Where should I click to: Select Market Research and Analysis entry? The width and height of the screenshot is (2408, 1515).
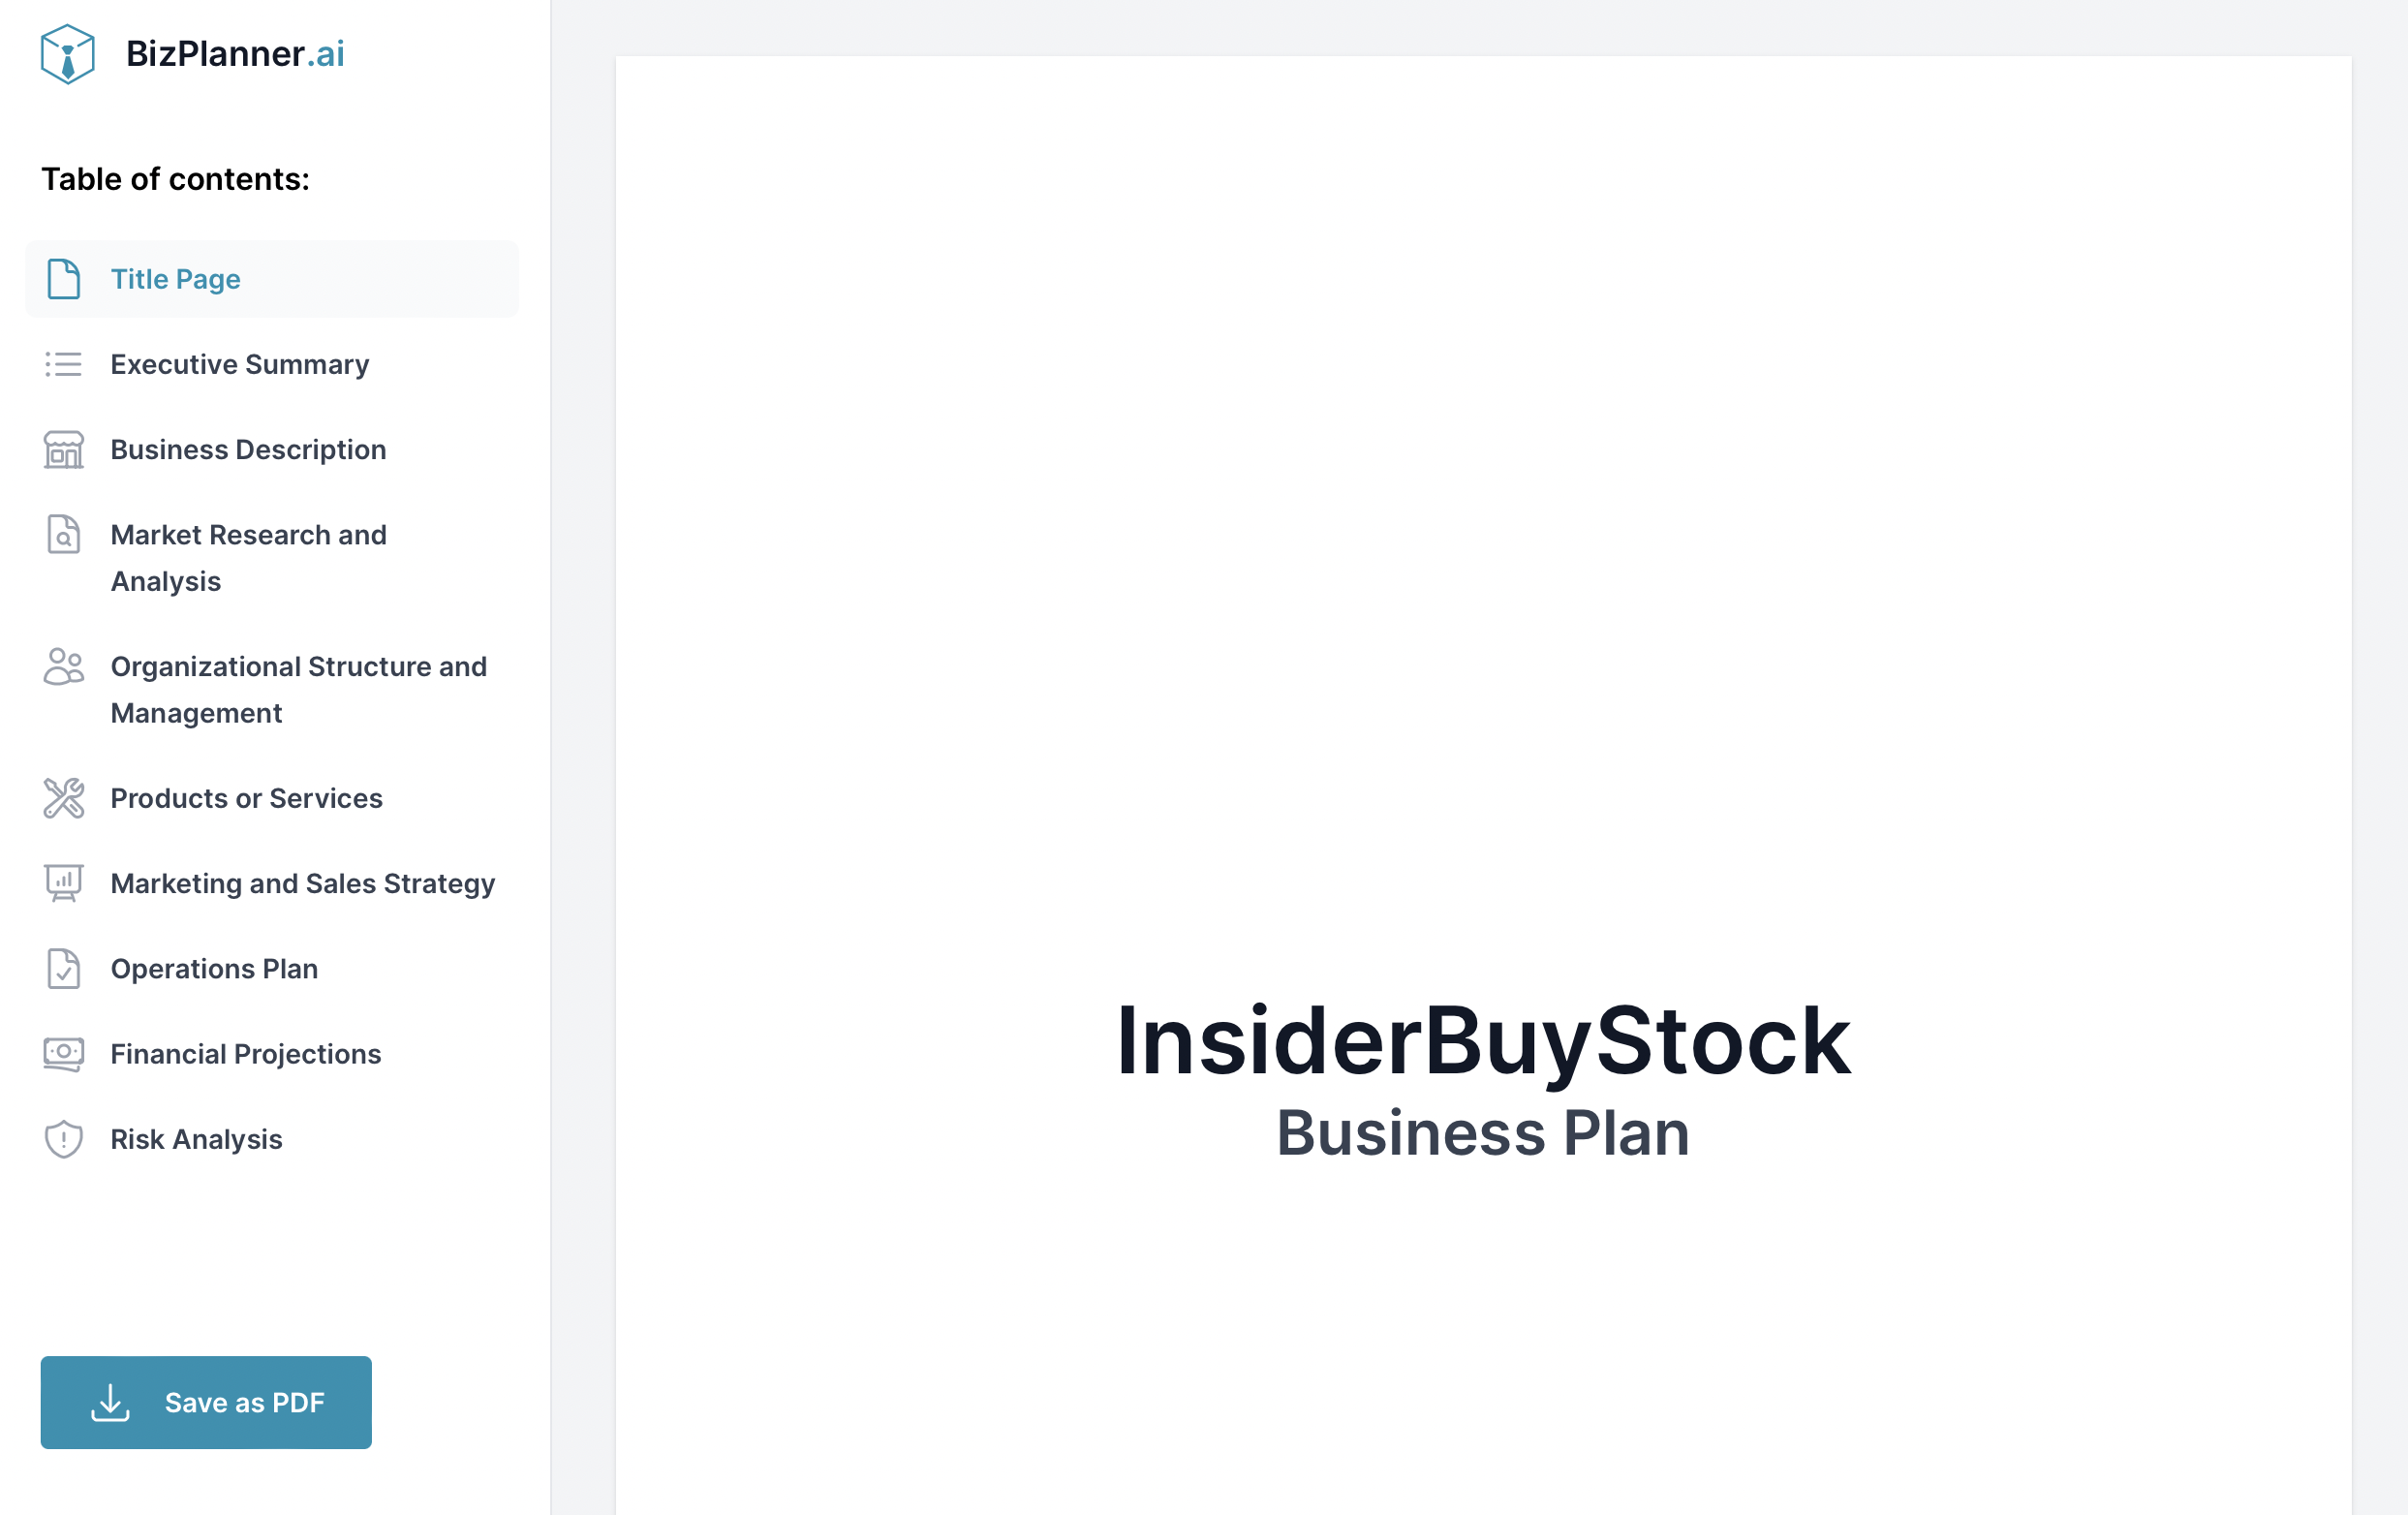248,558
